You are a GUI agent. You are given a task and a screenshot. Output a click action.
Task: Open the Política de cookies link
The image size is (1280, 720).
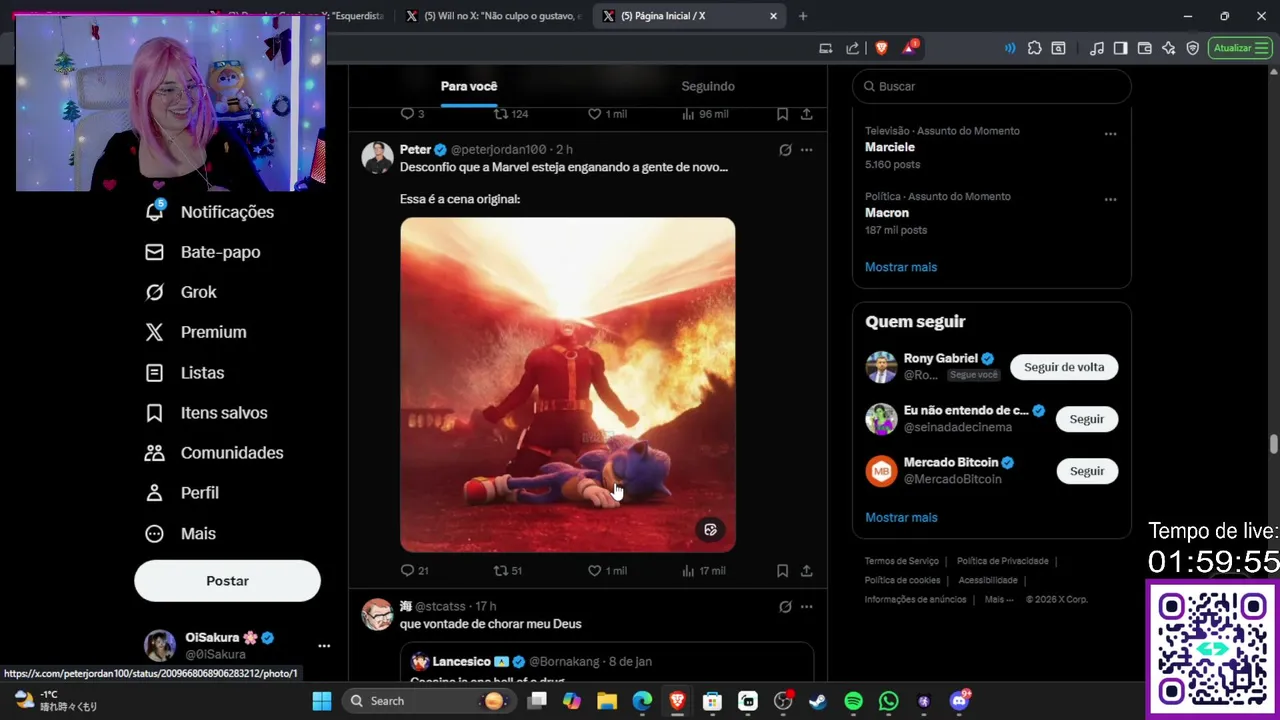pos(902,580)
